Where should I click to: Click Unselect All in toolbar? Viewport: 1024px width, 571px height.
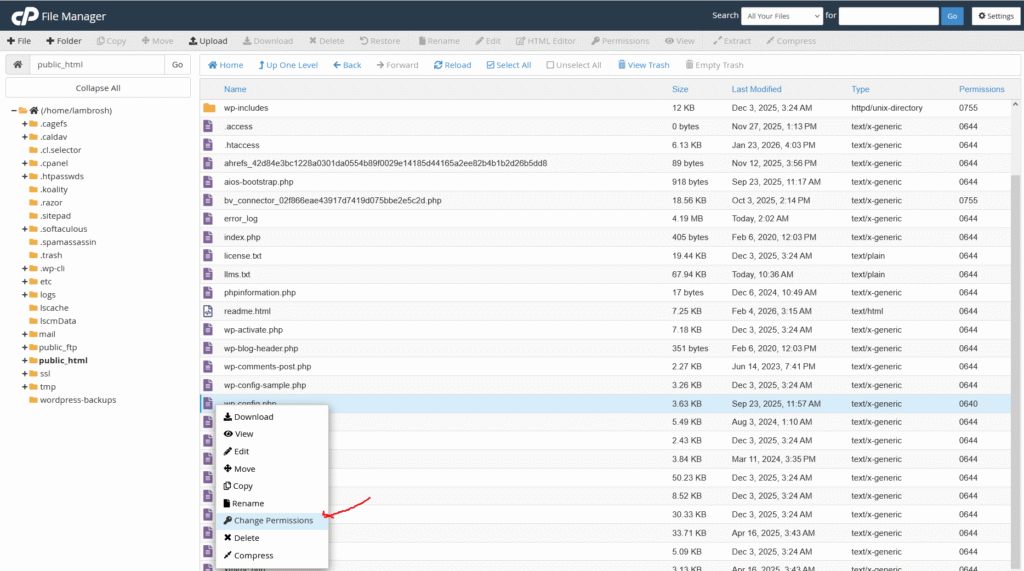click(x=573, y=65)
